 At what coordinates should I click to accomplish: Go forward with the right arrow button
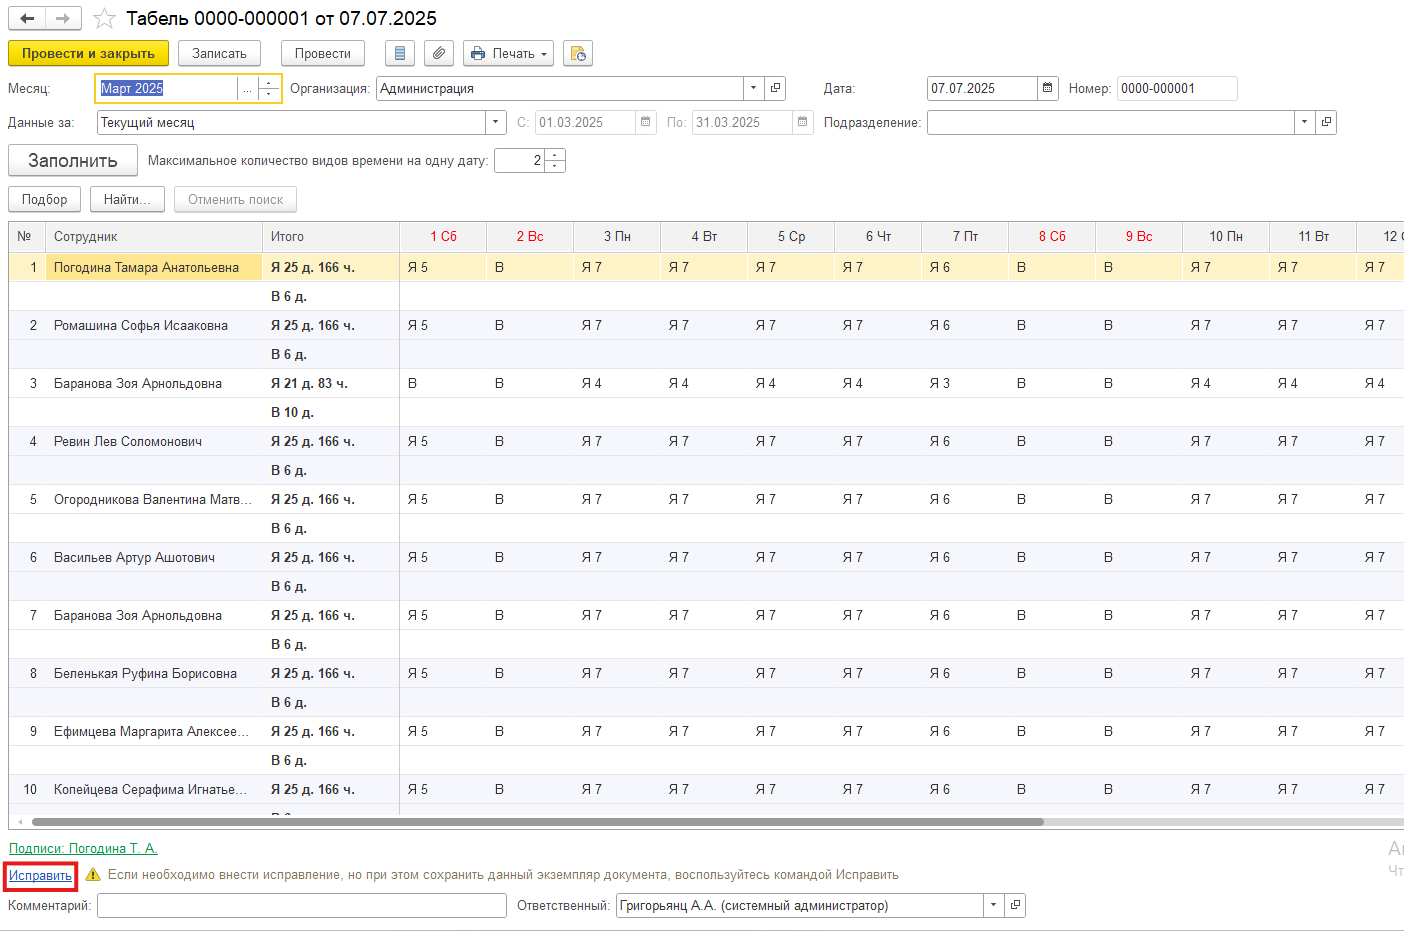(x=63, y=18)
